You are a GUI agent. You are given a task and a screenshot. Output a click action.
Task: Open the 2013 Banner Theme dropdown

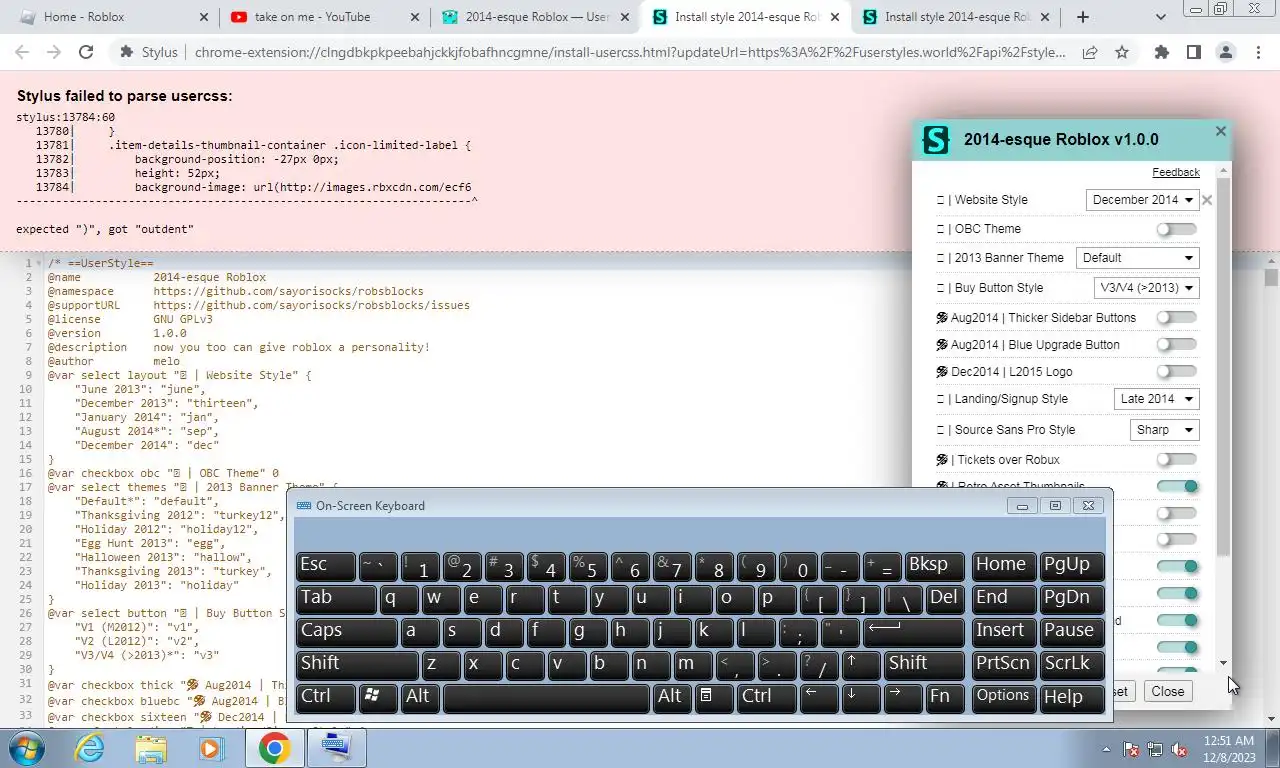click(x=1137, y=258)
